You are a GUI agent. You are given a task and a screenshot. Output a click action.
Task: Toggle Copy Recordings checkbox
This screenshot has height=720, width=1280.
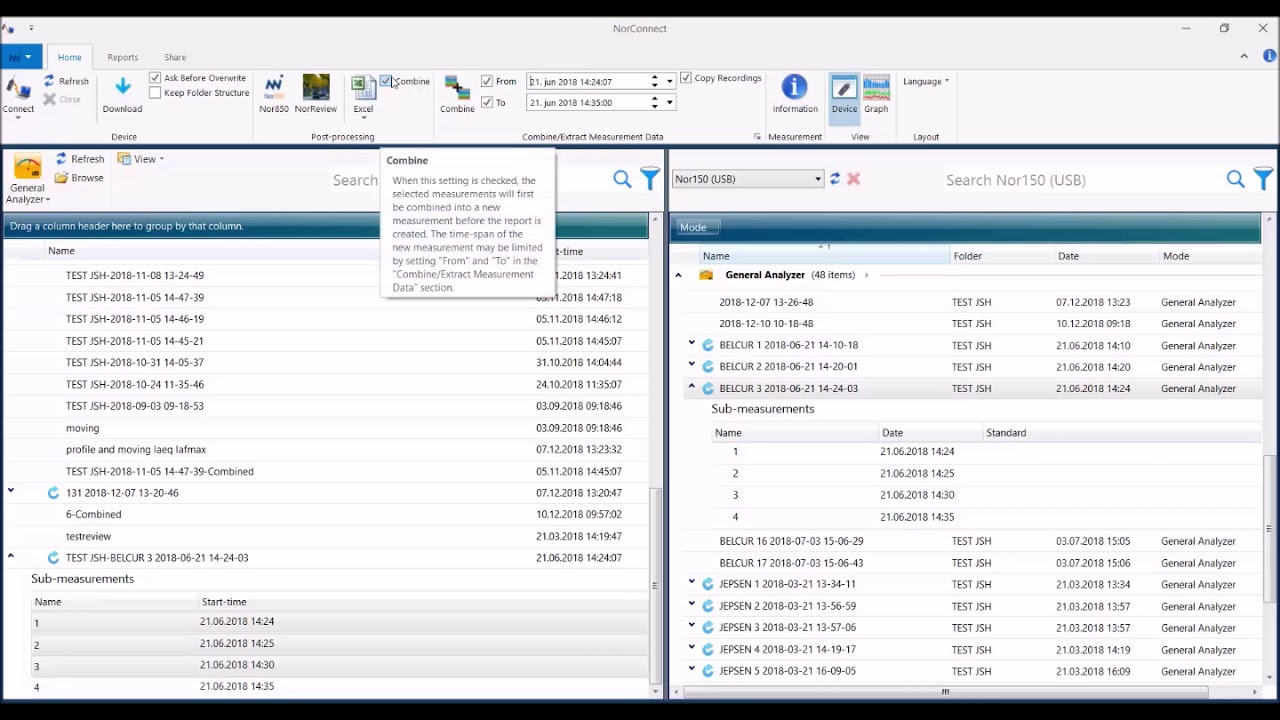(686, 78)
